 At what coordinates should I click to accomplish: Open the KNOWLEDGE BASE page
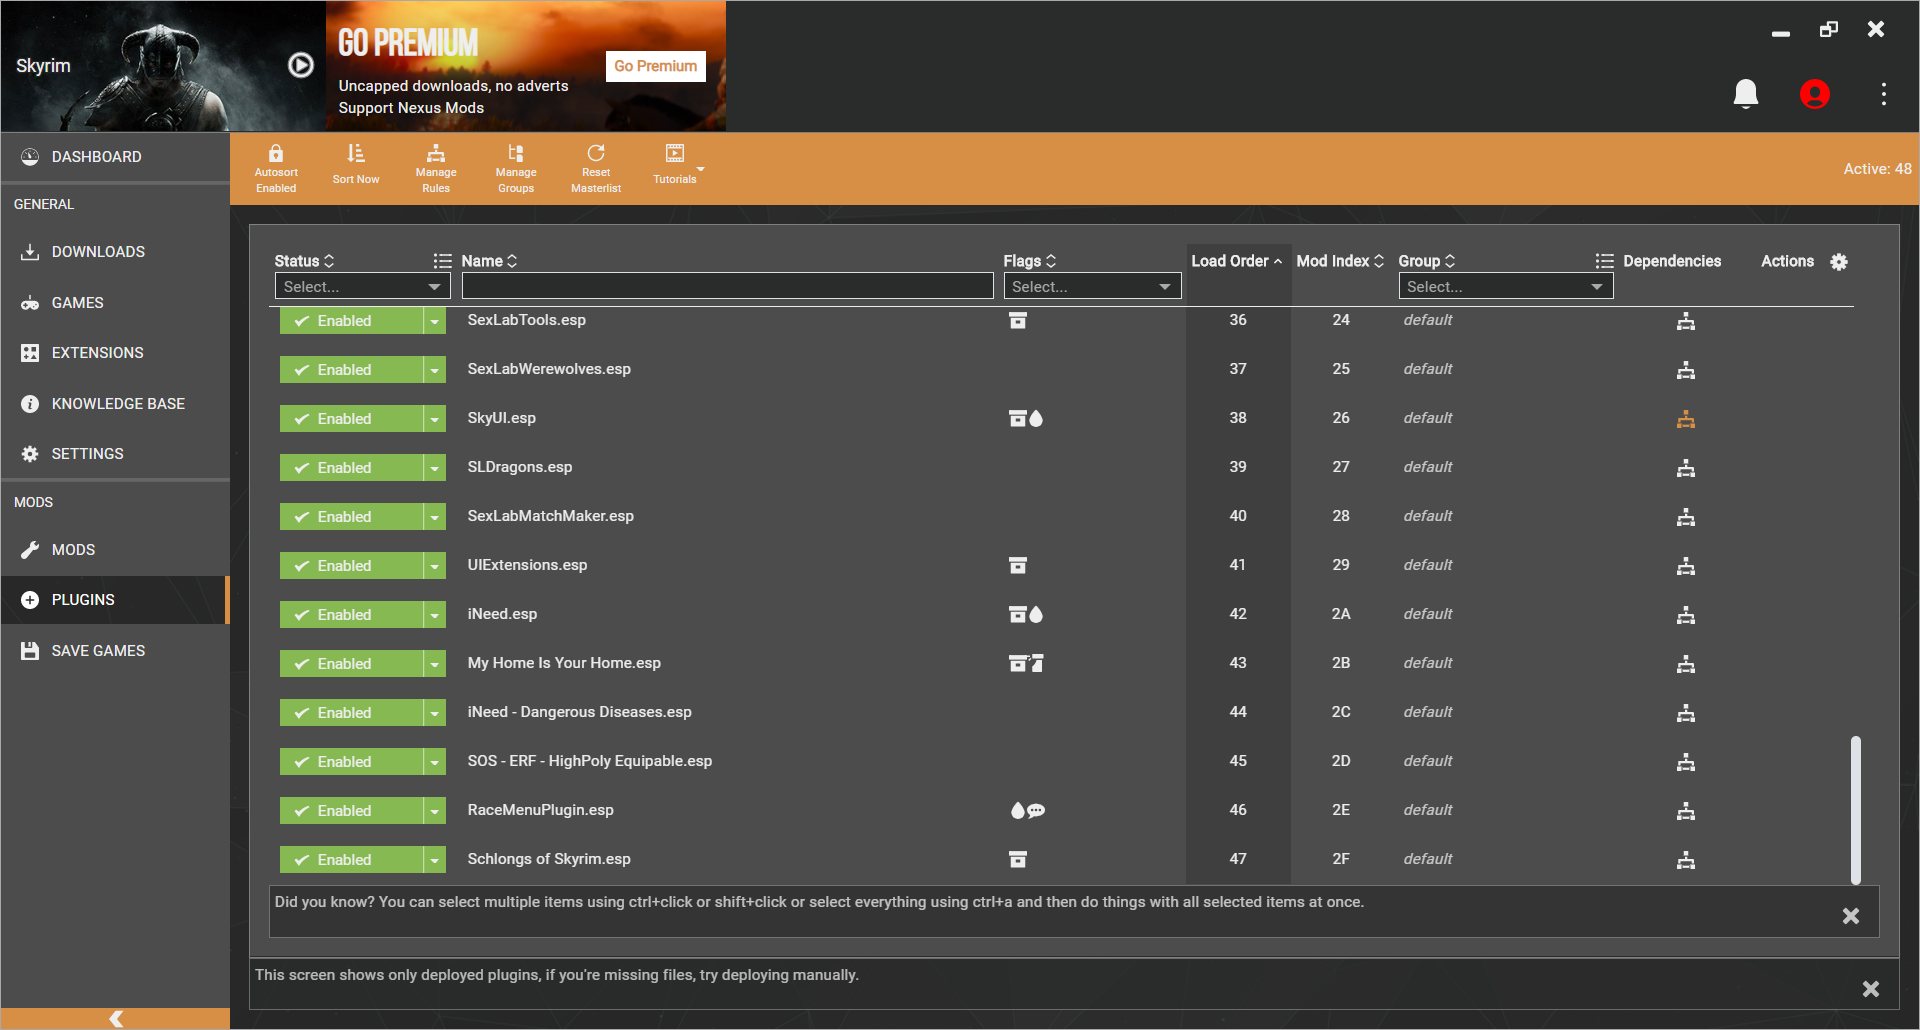[x=118, y=403]
